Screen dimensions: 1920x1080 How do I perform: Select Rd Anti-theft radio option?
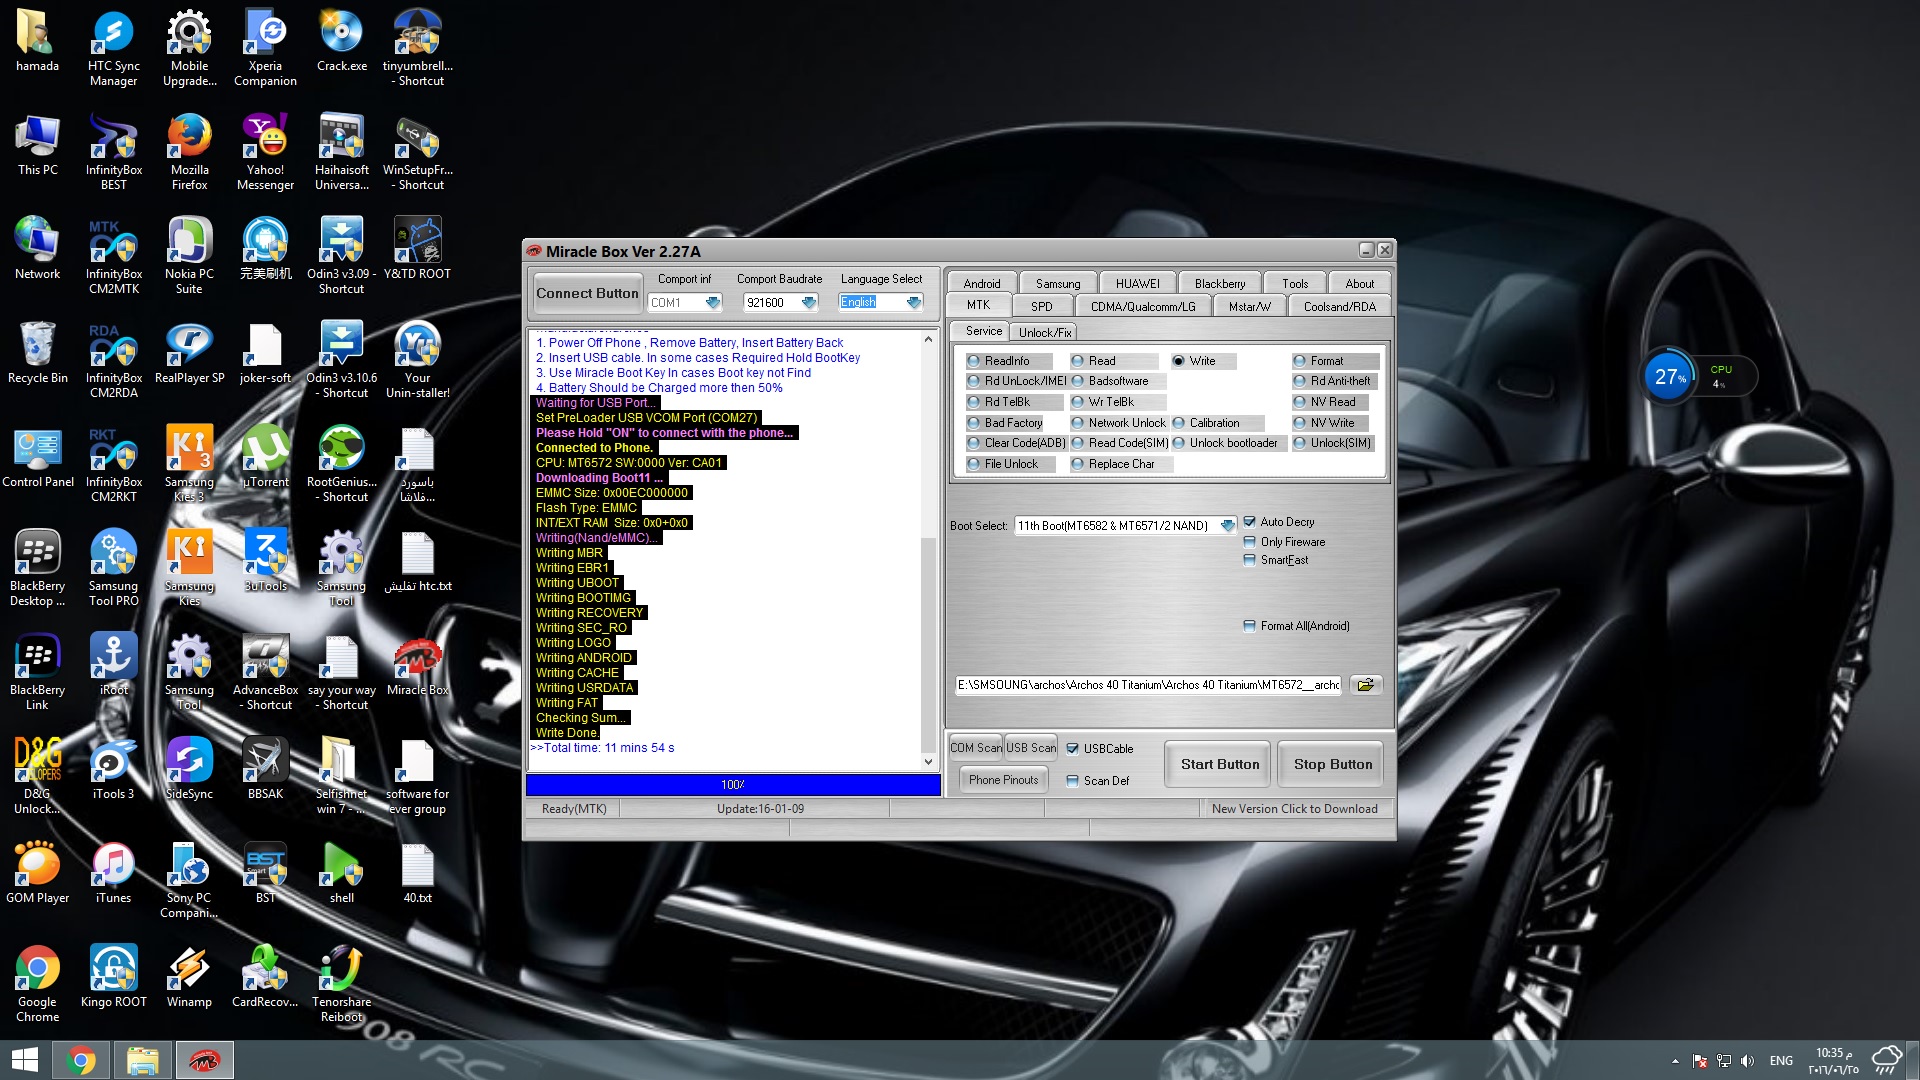[x=1299, y=381]
